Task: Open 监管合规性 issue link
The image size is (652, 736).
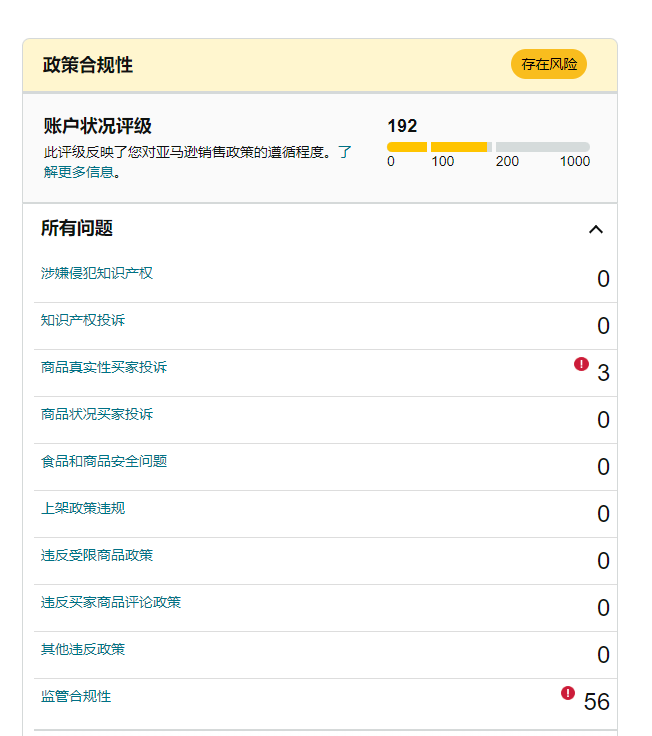Action: point(76,696)
